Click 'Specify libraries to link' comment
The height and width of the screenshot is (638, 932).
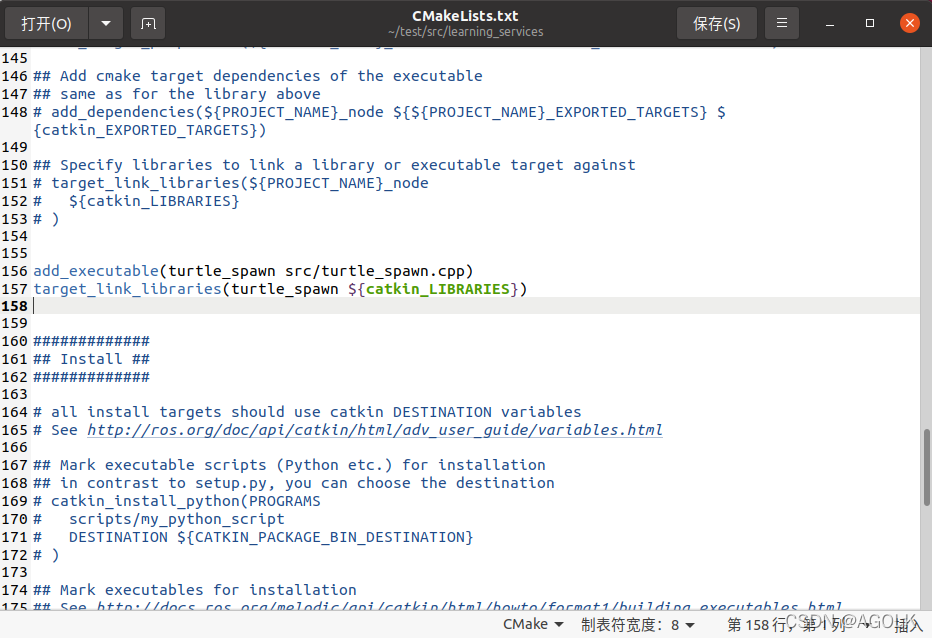point(334,165)
